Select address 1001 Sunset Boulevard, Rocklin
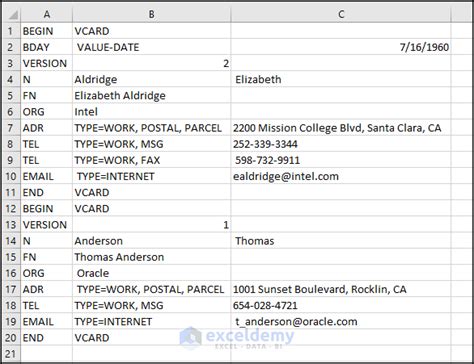Screen dimensions: 474x364 [341, 289]
